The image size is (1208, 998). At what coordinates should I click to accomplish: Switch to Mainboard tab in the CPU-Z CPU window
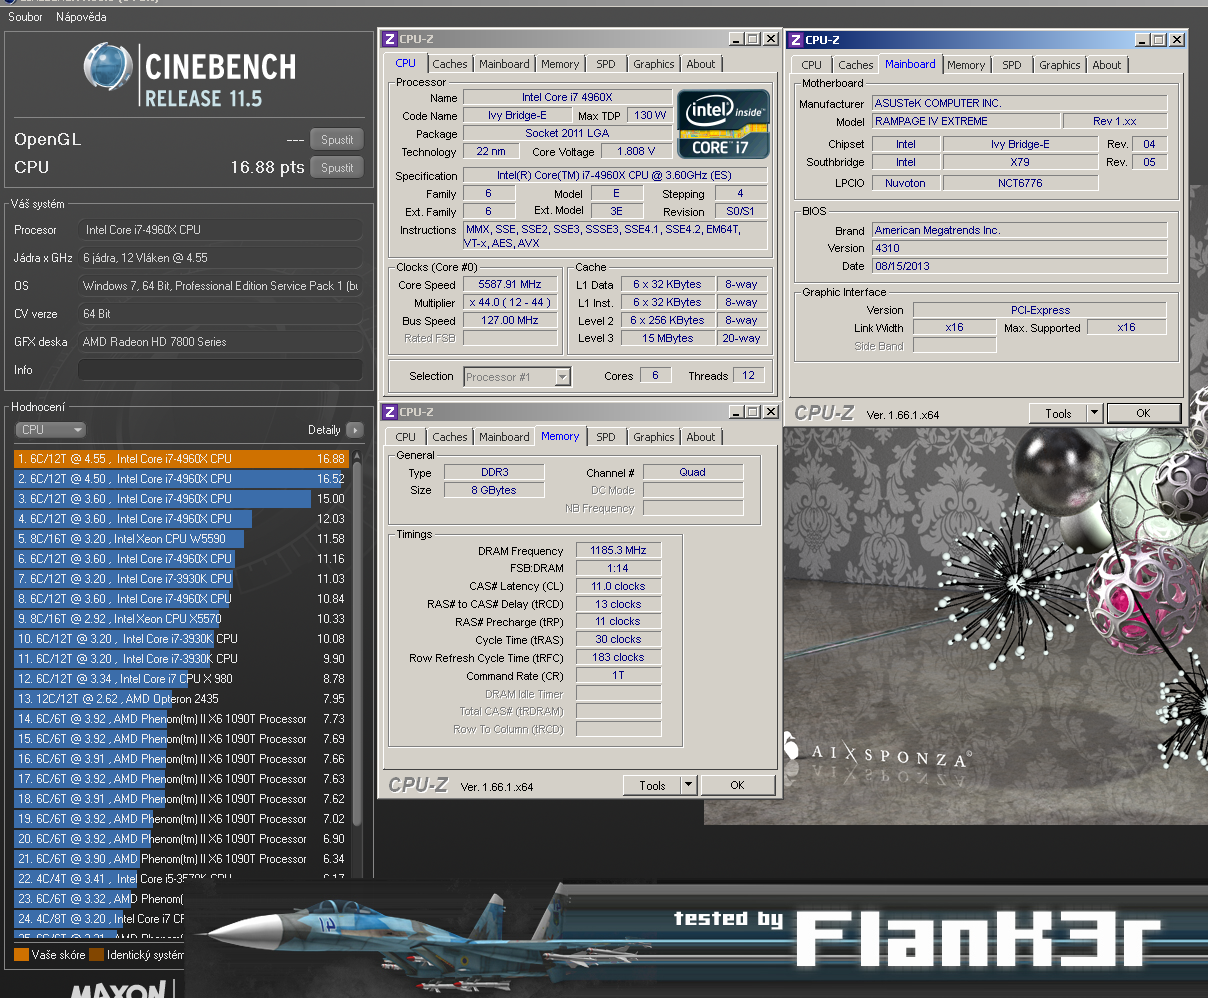[504, 64]
